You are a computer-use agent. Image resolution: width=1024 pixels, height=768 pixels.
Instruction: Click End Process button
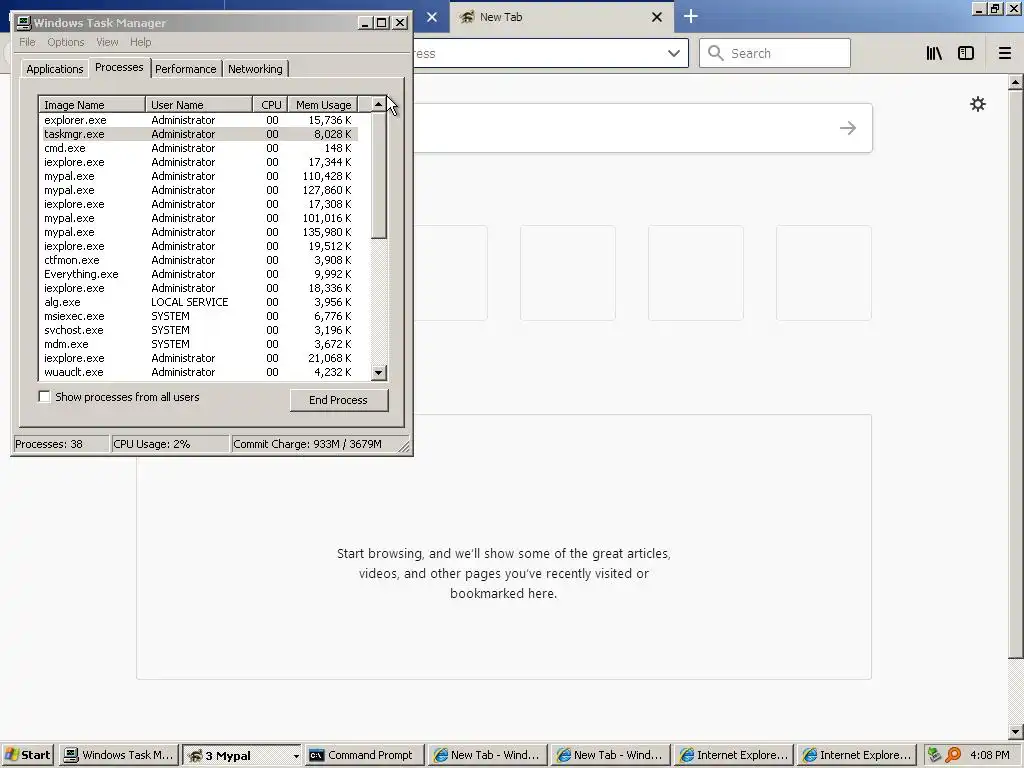click(x=338, y=400)
